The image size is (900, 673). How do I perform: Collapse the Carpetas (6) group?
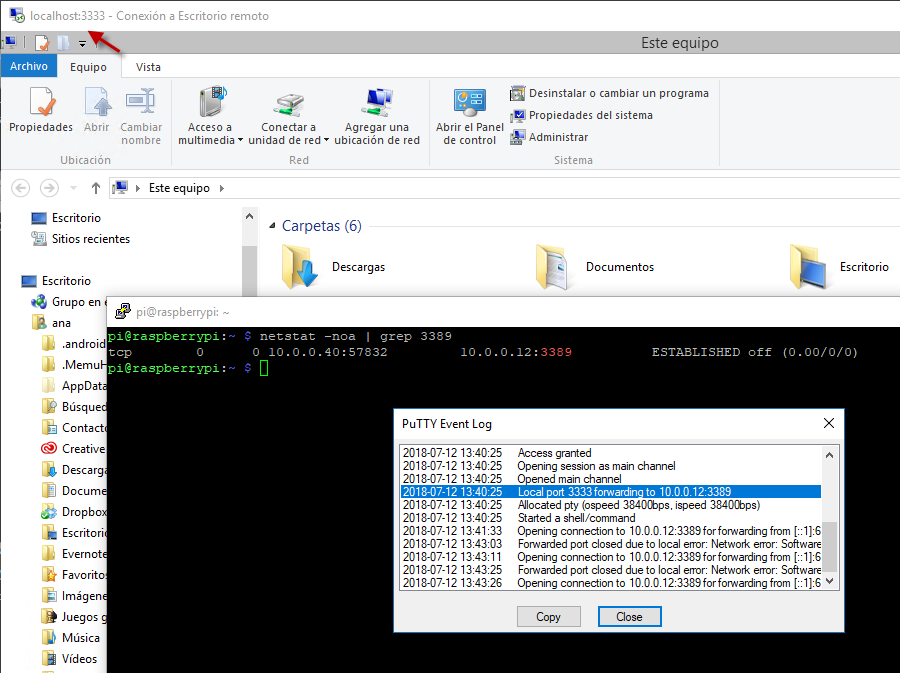pyautogui.click(x=272, y=226)
